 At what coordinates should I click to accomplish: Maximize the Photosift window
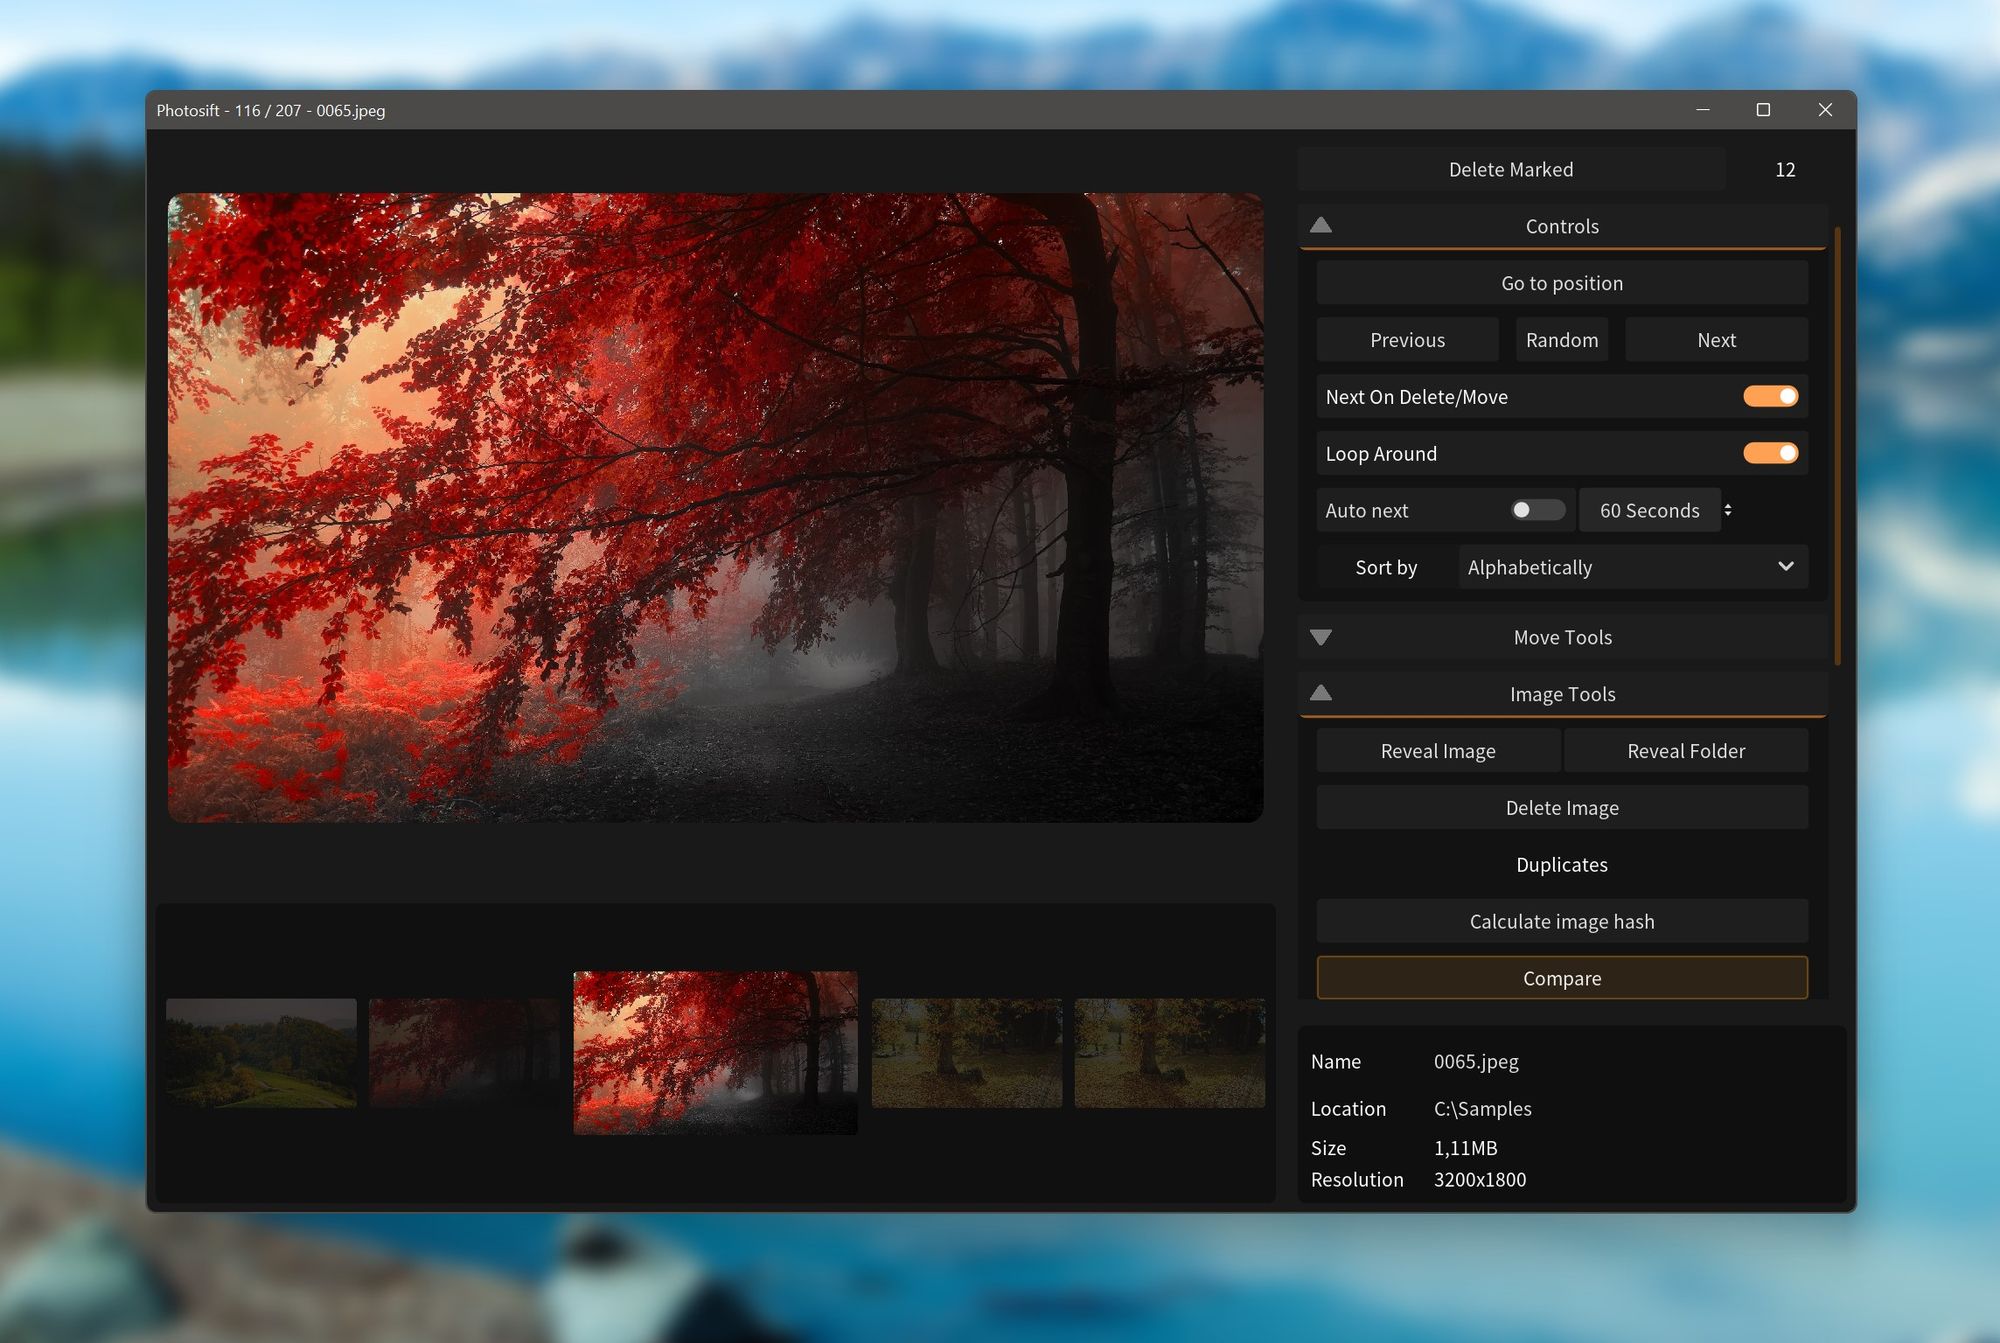click(x=1763, y=110)
